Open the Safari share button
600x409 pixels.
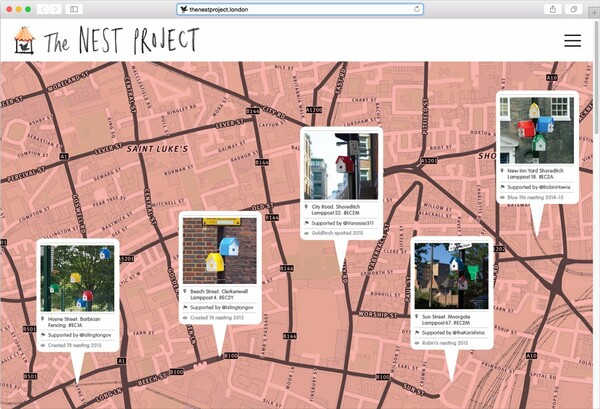coord(553,9)
